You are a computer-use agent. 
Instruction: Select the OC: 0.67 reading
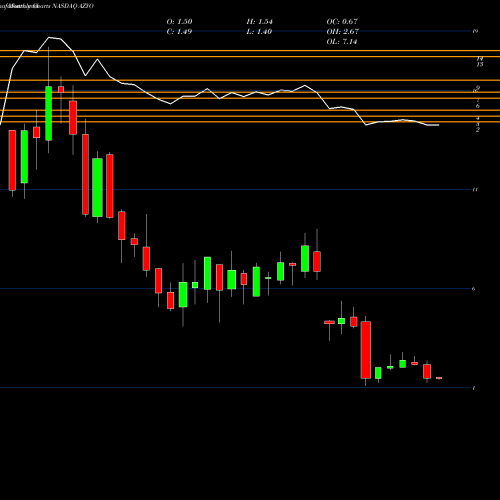[x=342, y=22]
